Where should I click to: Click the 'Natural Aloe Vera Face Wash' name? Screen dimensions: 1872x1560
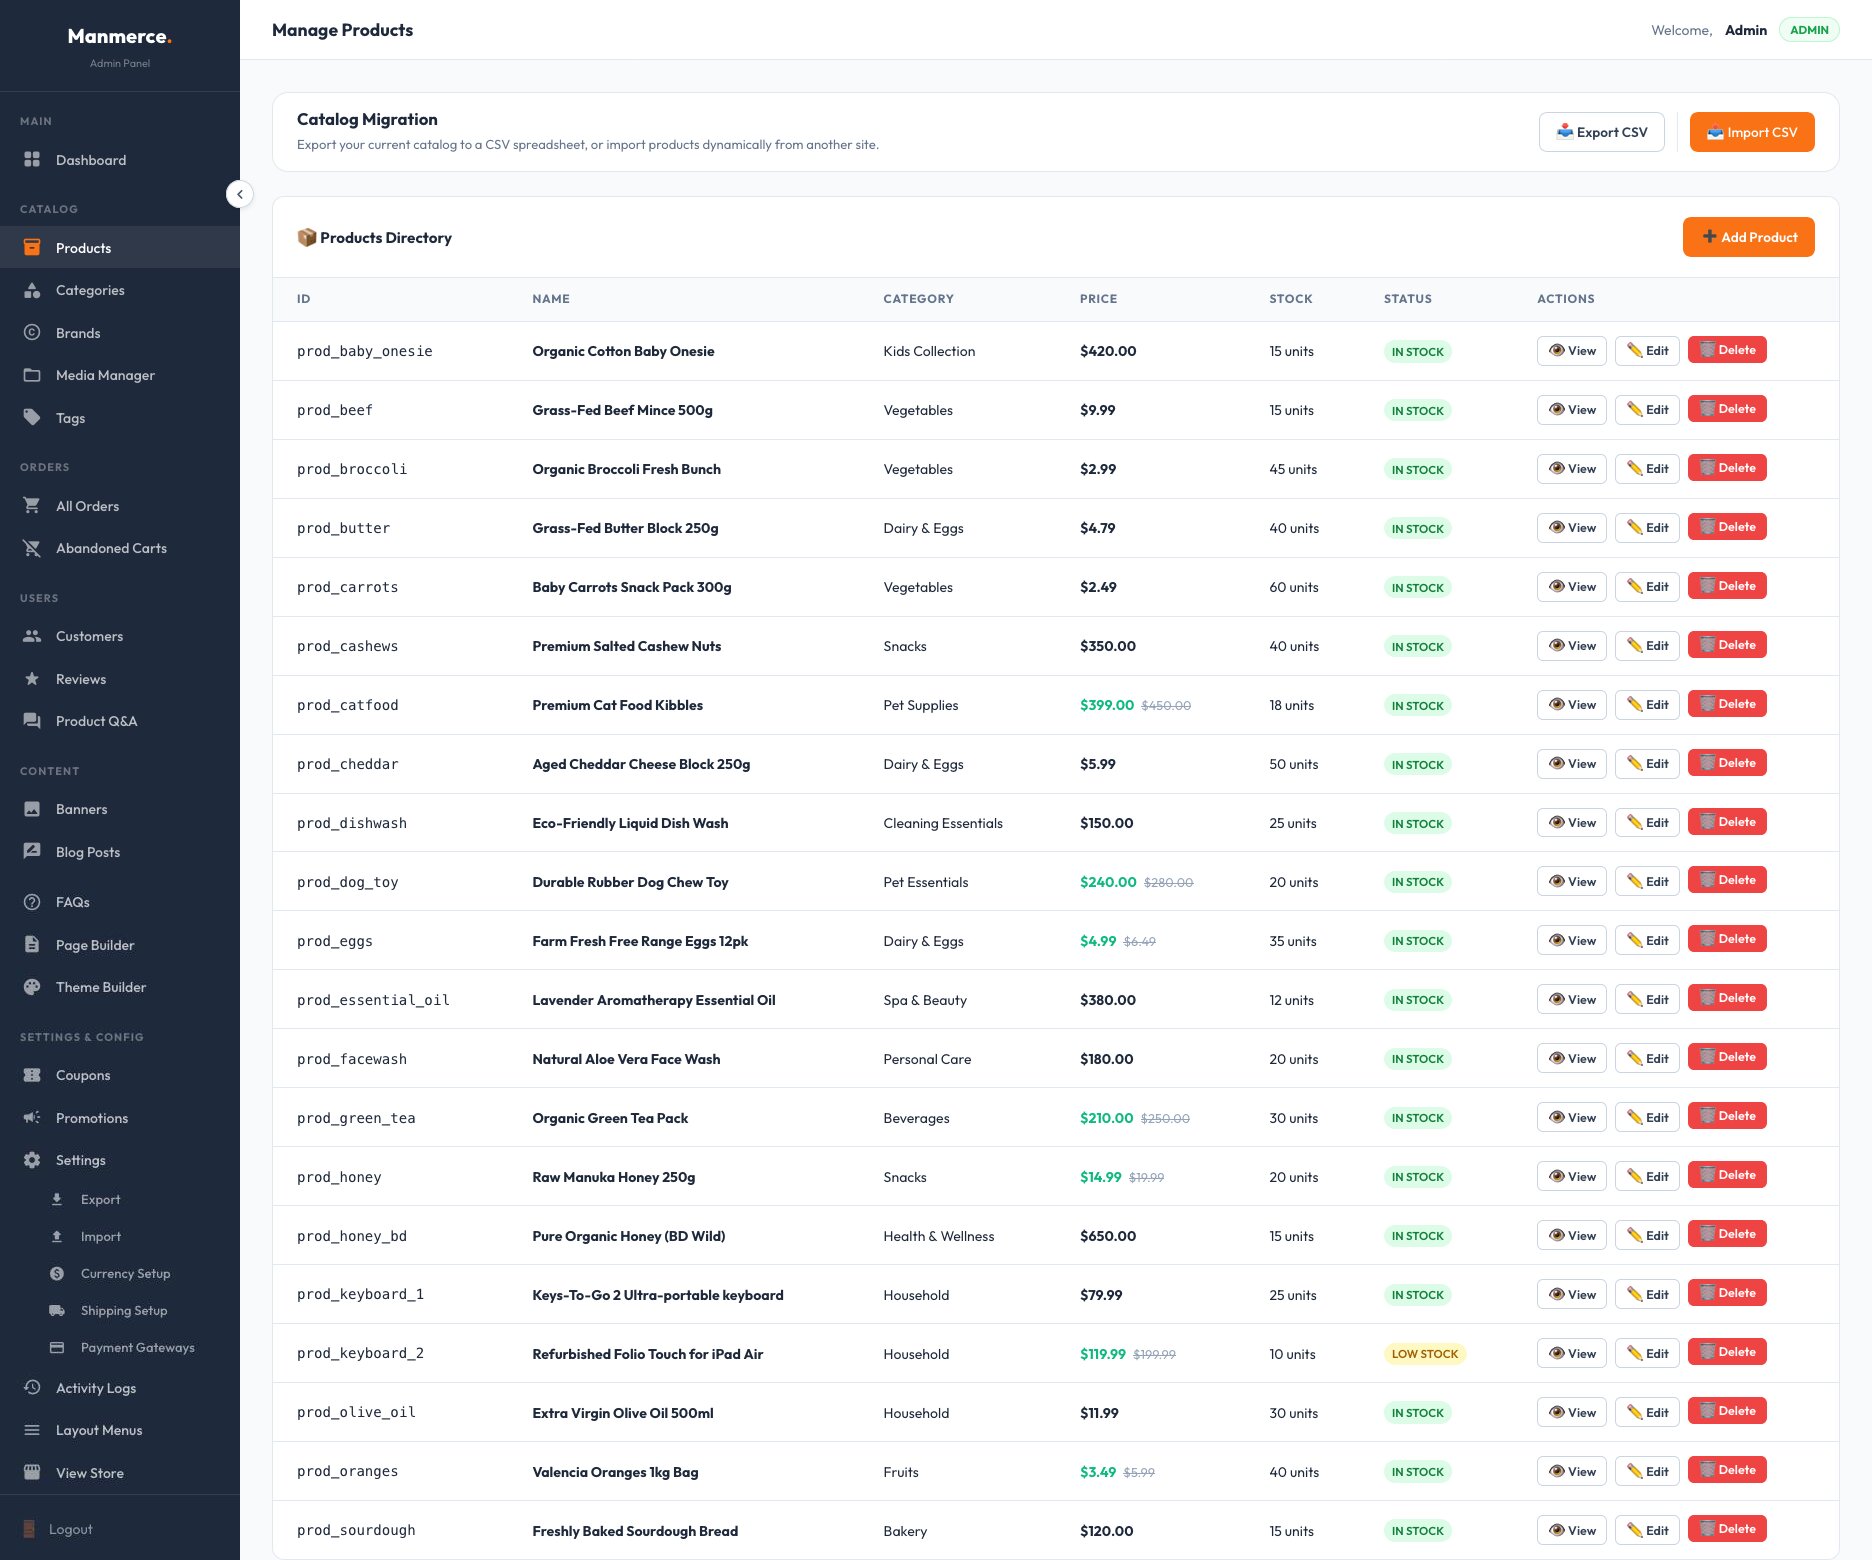click(x=626, y=1059)
